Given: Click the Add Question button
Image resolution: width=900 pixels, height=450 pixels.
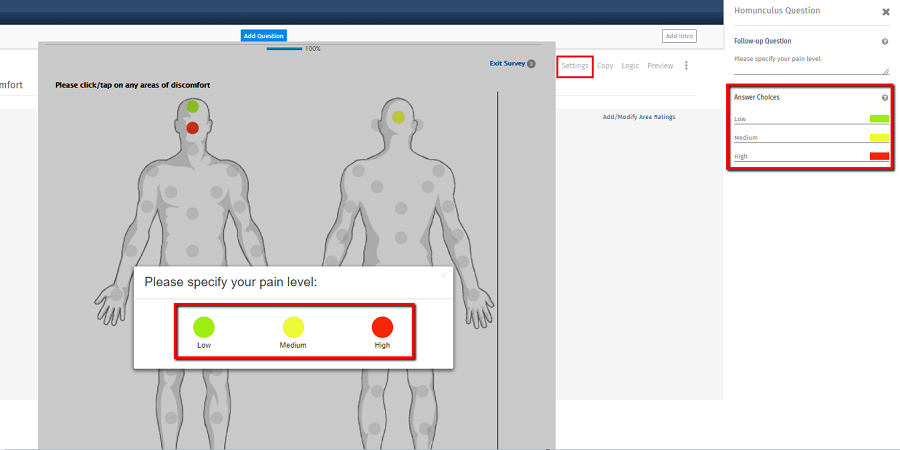Looking at the screenshot, I should click(x=263, y=36).
